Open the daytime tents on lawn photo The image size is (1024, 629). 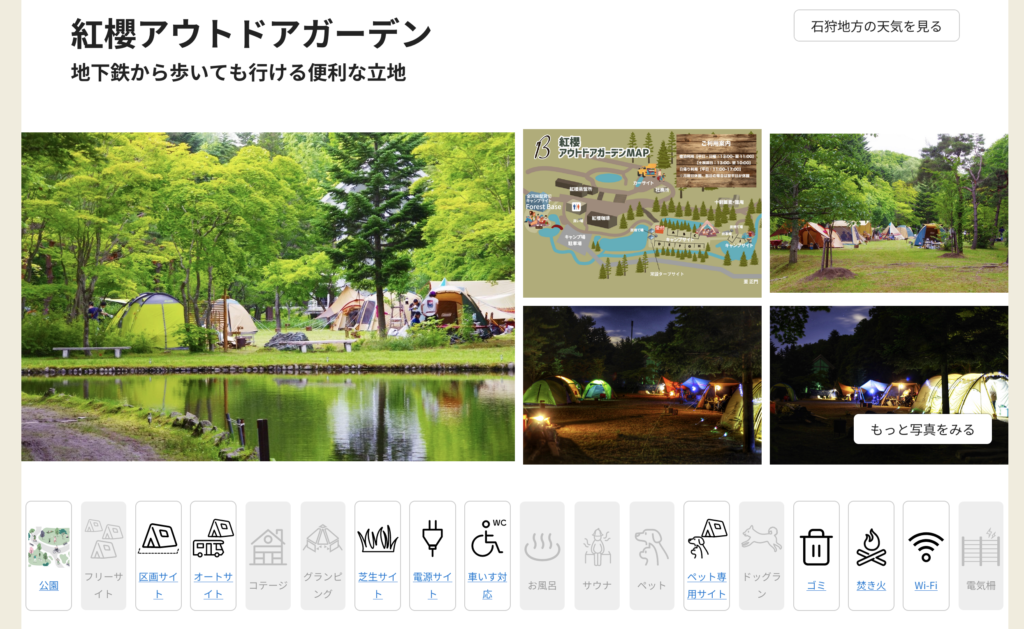888,213
